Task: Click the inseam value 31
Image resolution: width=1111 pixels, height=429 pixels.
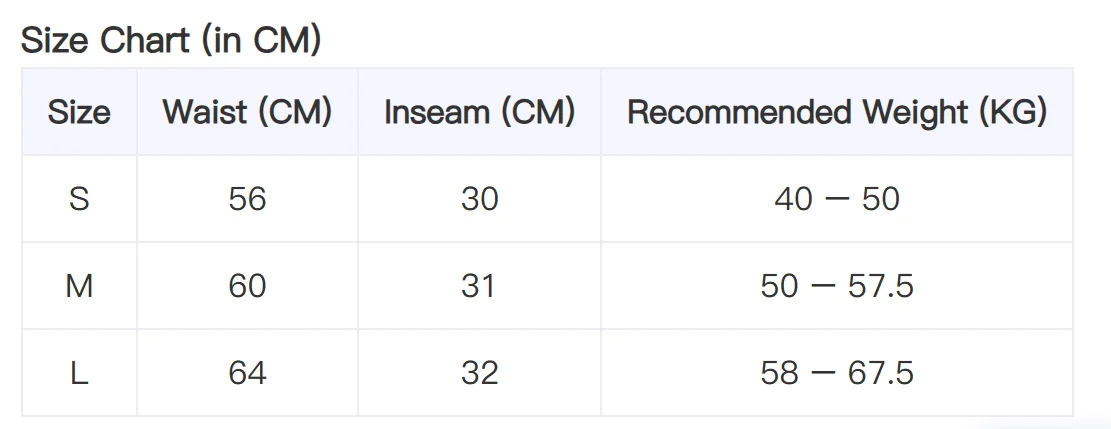Action: [479, 286]
